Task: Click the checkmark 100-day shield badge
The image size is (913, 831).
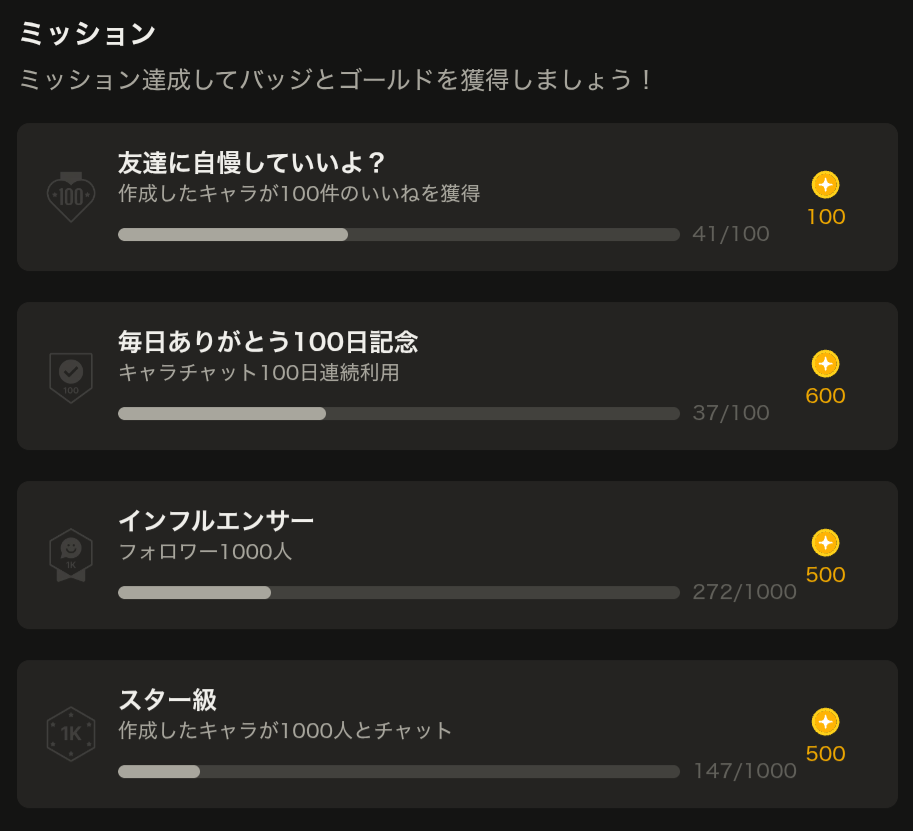Action: point(71,376)
